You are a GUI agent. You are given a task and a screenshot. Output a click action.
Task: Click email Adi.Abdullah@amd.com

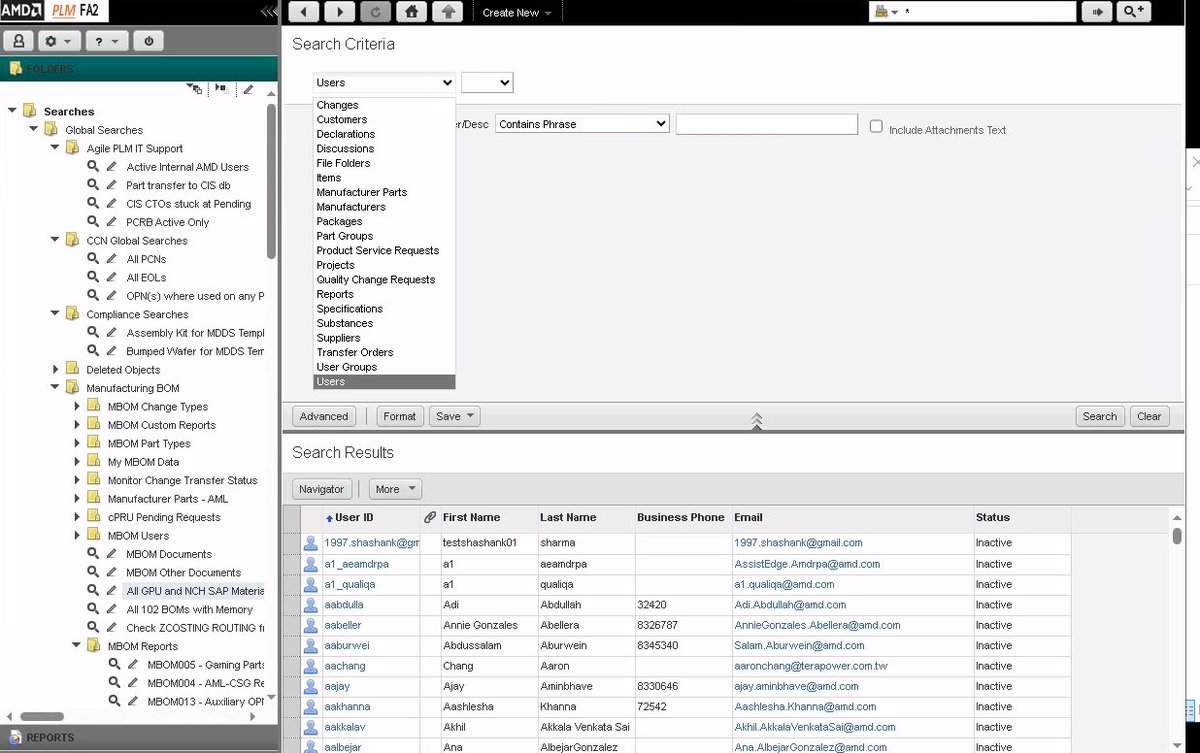[790, 605]
